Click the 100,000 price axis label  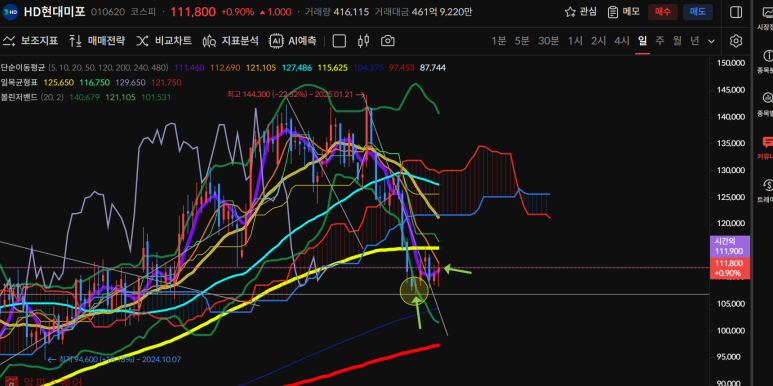pyautogui.click(x=731, y=331)
